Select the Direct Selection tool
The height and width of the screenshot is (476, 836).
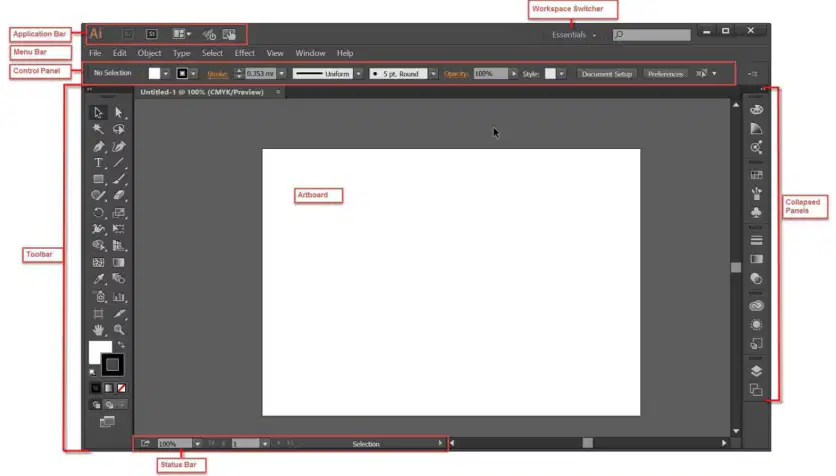click(118, 112)
